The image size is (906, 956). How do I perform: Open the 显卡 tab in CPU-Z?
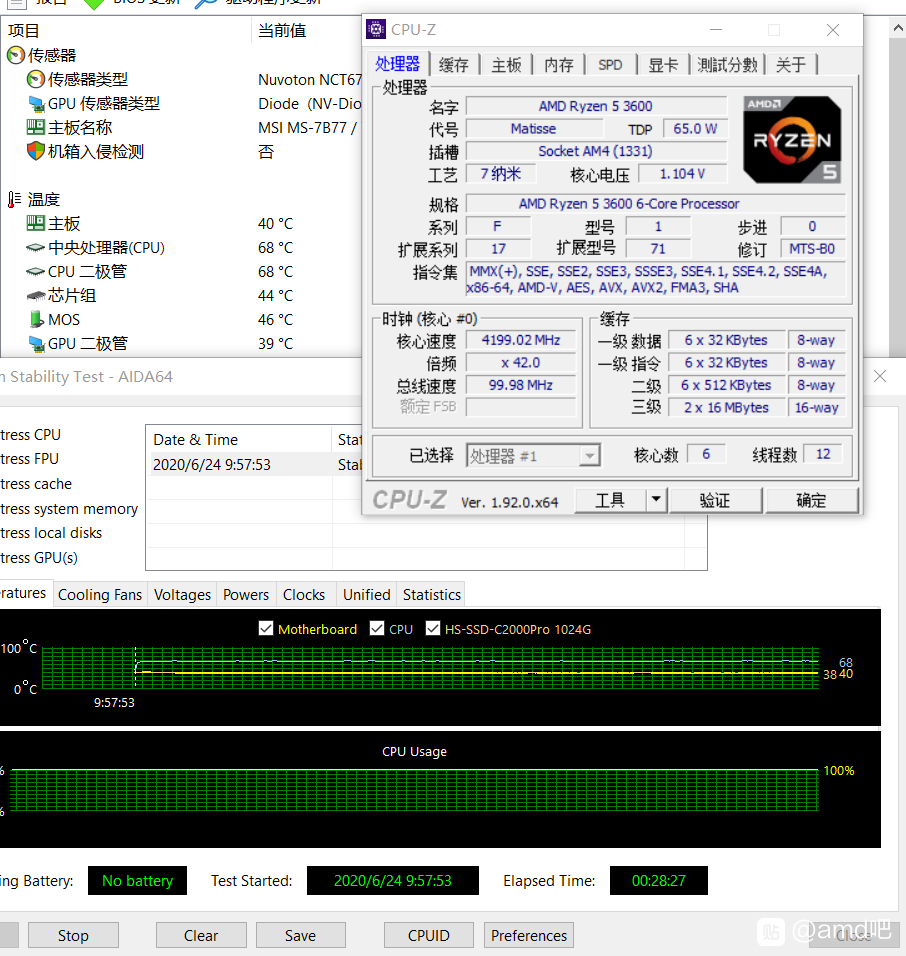click(663, 65)
